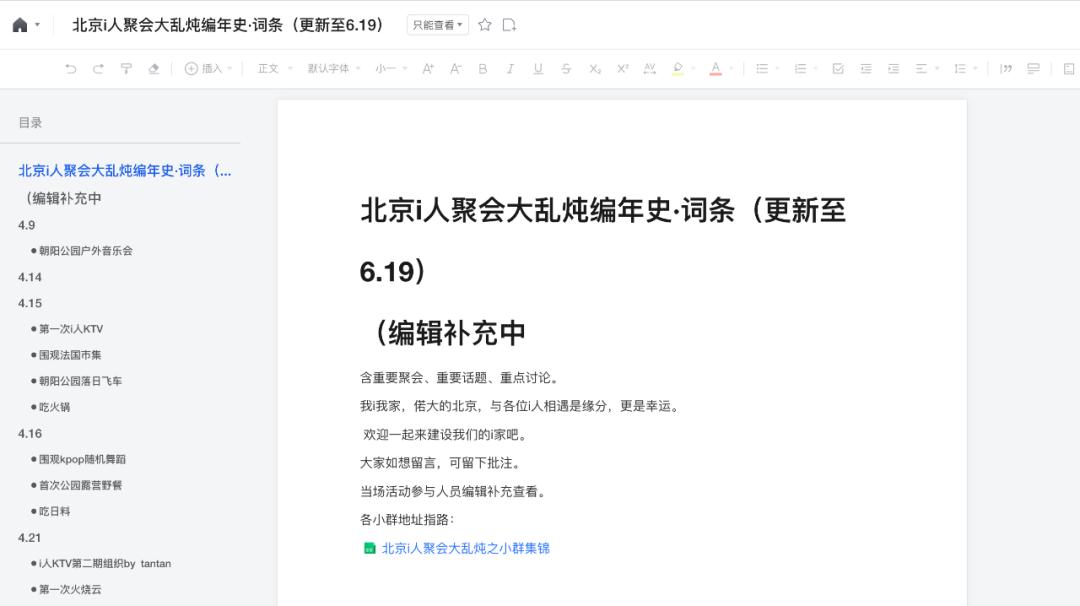Open the 默认字体 font dropdown

point(334,68)
